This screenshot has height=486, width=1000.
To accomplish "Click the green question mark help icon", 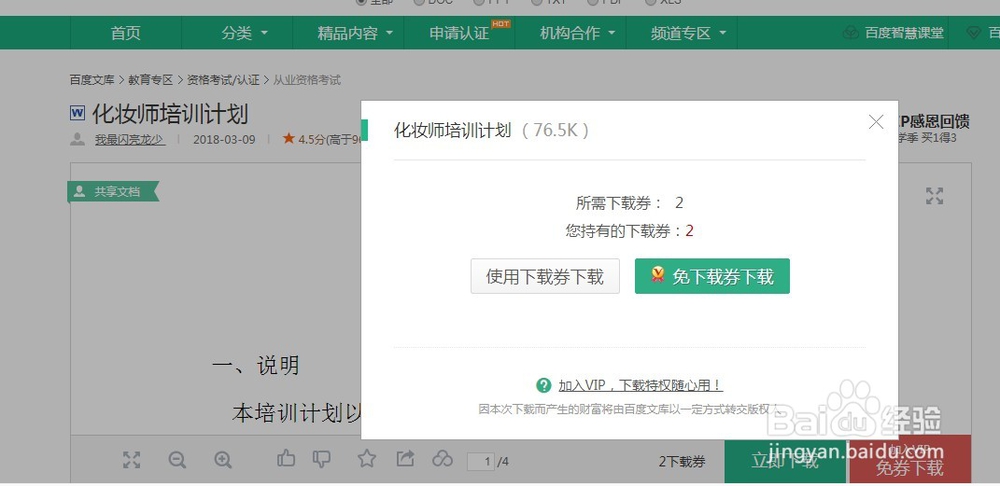I will click(543, 385).
